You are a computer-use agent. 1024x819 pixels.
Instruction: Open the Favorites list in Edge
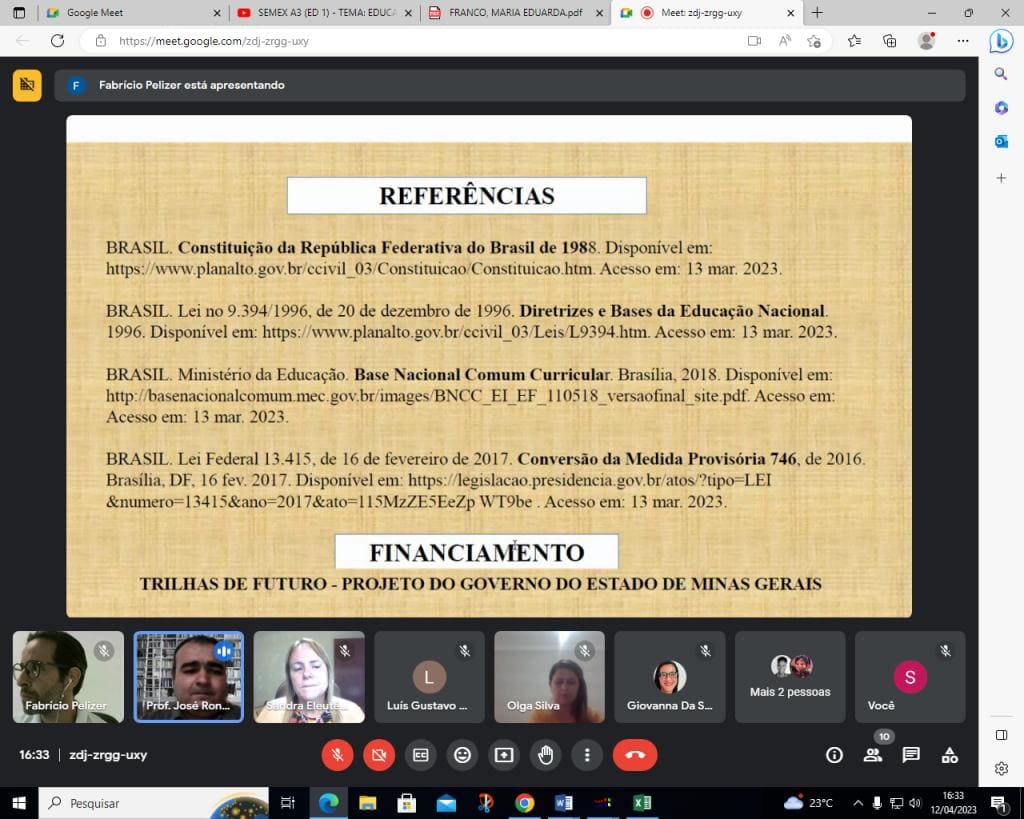pyautogui.click(x=854, y=41)
